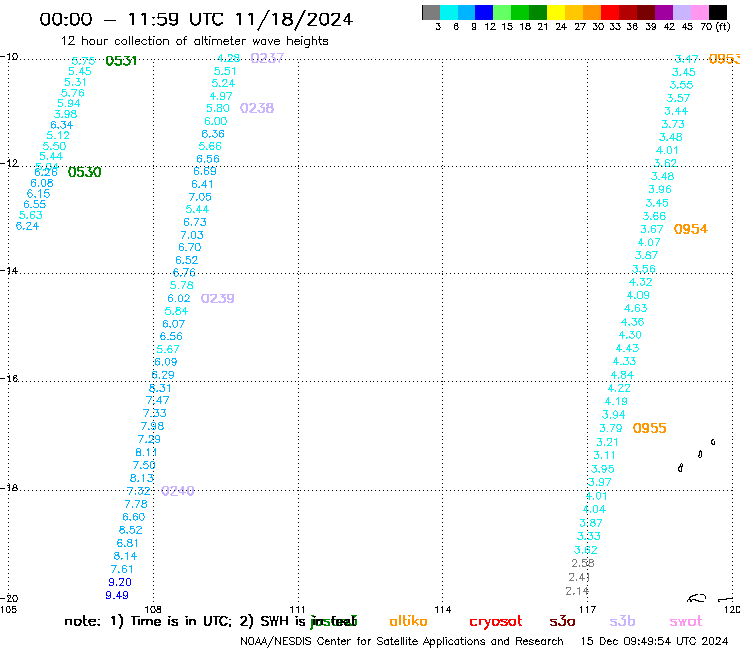Image resolution: width=740 pixels, height=650 pixels.
Task: Click the wave height value 9.49
Action: pos(117,595)
